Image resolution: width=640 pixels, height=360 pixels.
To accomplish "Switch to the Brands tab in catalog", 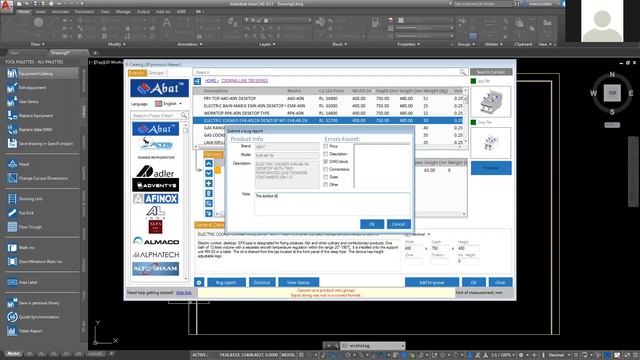I will [x=137, y=73].
